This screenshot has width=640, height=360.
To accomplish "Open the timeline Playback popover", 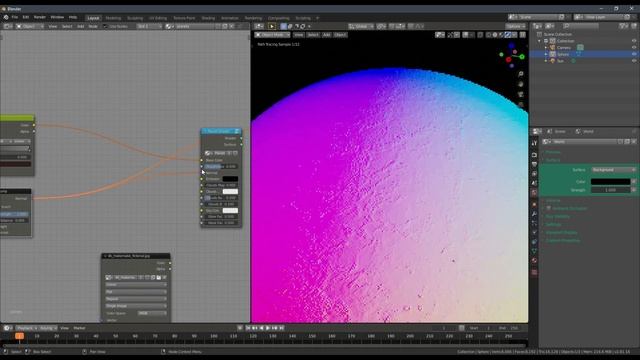I will 27,328.
